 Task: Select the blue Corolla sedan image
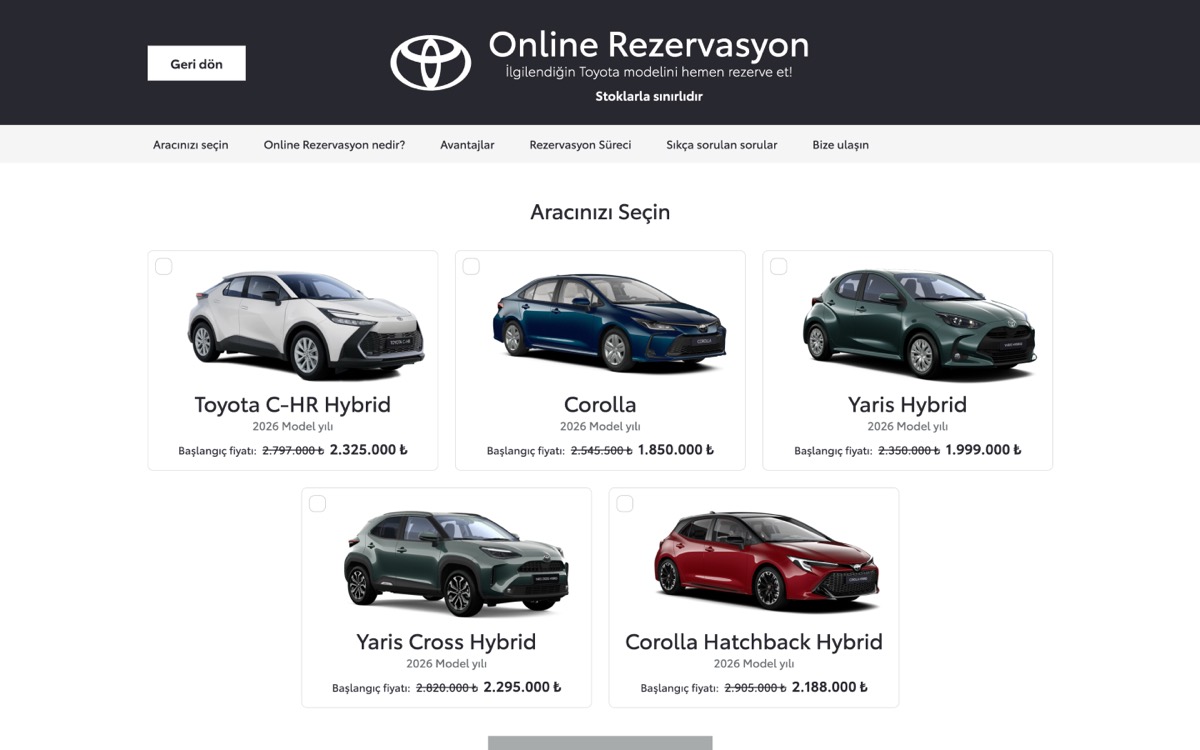pyautogui.click(x=609, y=322)
